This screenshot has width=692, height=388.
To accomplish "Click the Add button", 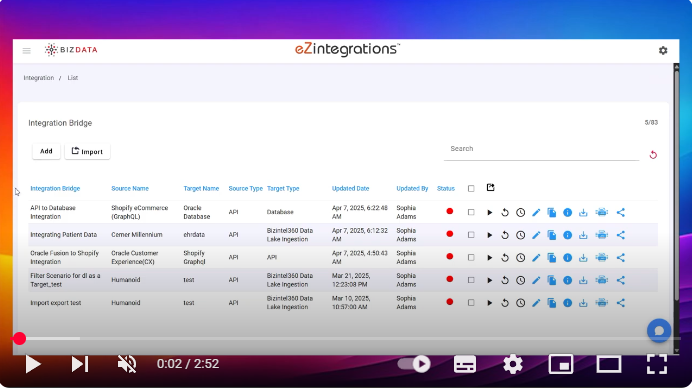I will [x=46, y=151].
